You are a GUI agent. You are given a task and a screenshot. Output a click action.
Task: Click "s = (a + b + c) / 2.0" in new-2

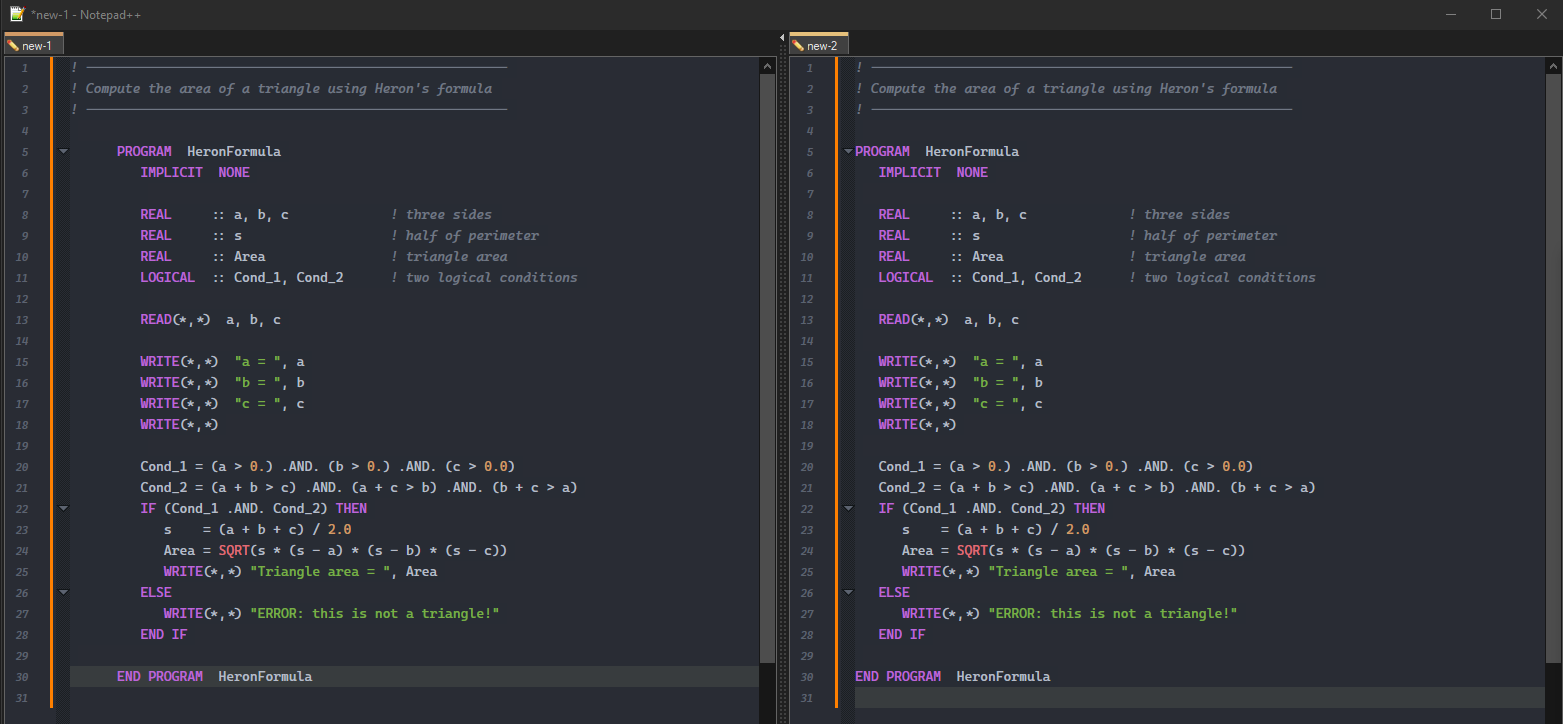(996, 530)
